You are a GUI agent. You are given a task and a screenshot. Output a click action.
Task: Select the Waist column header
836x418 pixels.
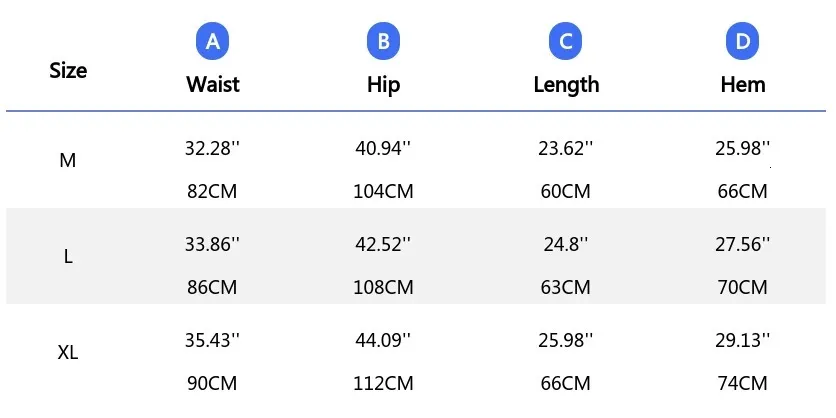click(x=213, y=84)
